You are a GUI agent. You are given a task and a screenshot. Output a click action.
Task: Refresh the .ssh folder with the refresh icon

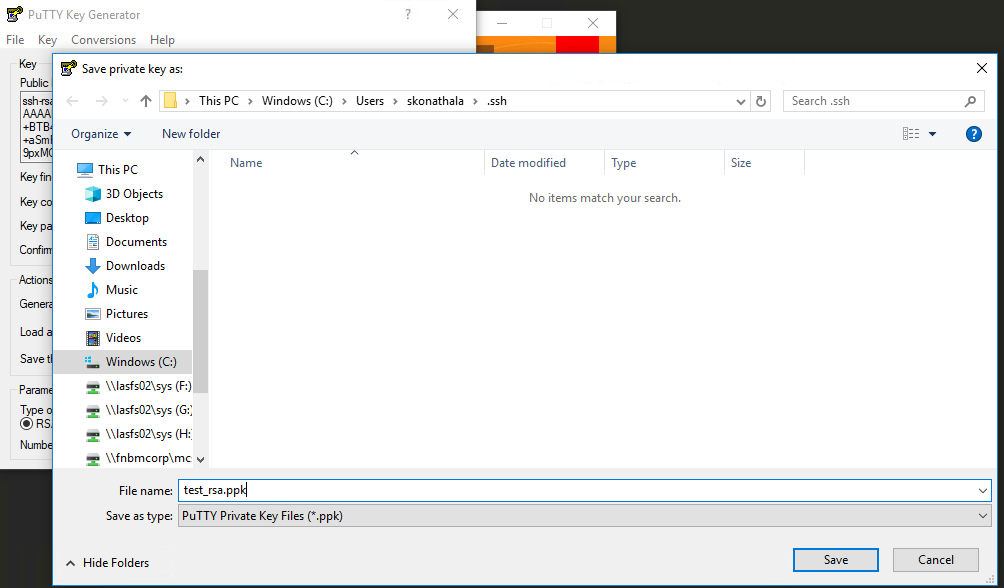[x=759, y=100]
